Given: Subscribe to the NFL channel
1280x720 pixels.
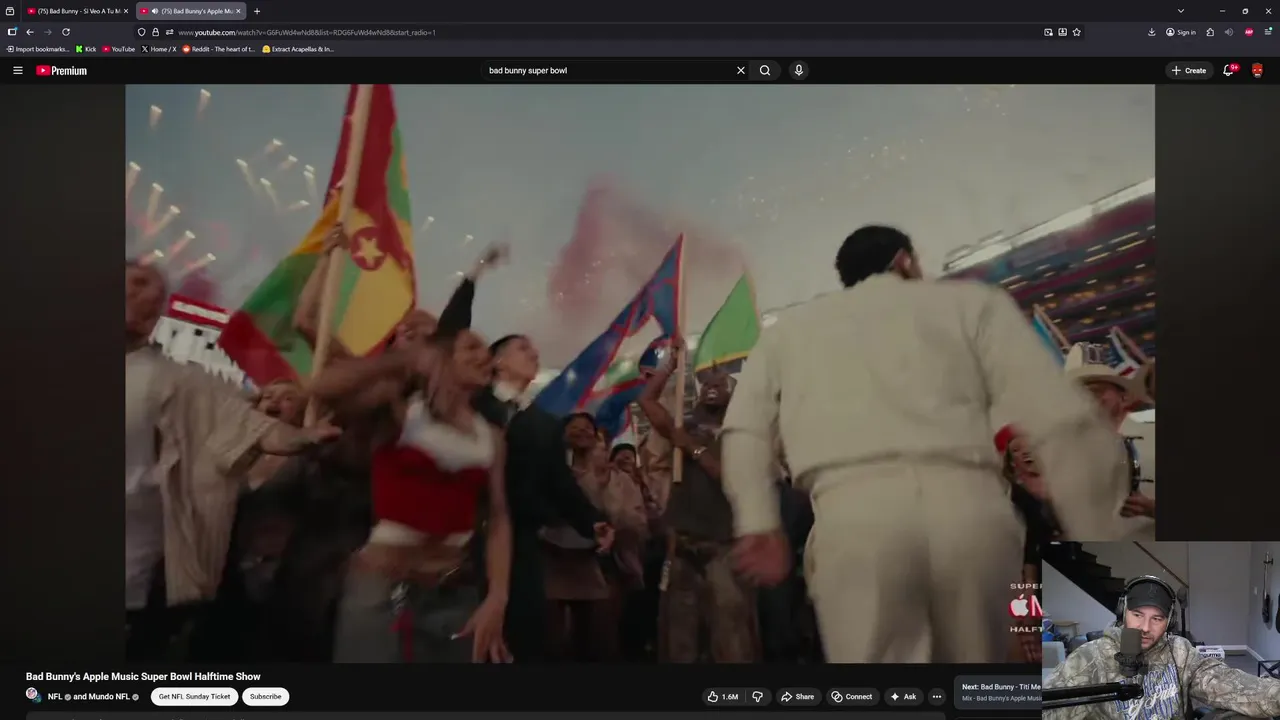Looking at the screenshot, I should coord(265,697).
